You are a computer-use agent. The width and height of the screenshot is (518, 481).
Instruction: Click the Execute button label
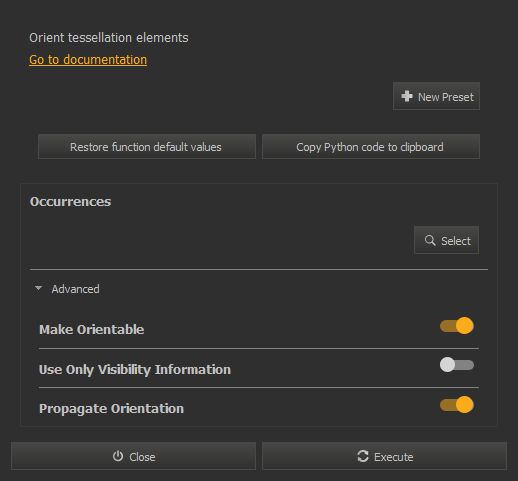point(394,457)
